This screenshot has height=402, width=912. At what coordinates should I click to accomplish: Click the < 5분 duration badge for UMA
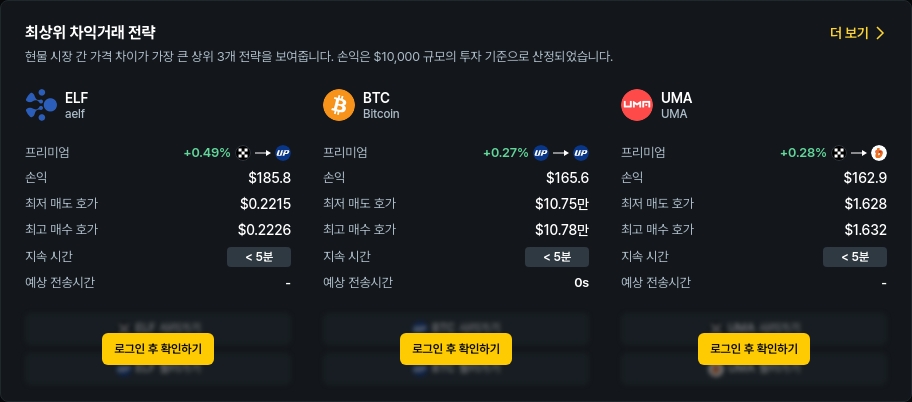click(x=854, y=257)
